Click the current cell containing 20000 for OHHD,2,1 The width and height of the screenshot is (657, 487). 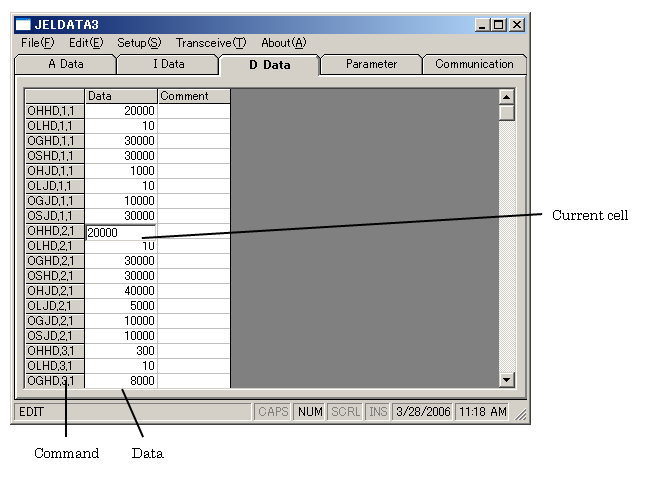121,232
